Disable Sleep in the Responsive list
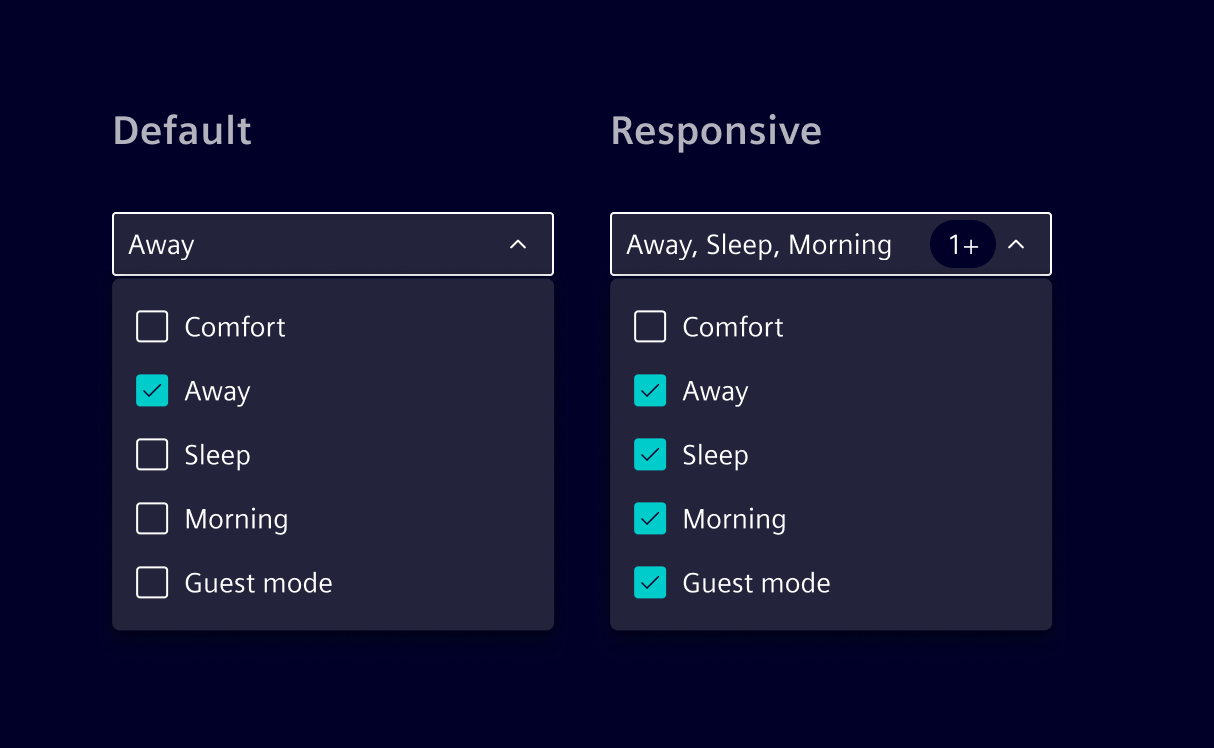Screen dimensions: 1214x748 pyautogui.click(x=650, y=454)
